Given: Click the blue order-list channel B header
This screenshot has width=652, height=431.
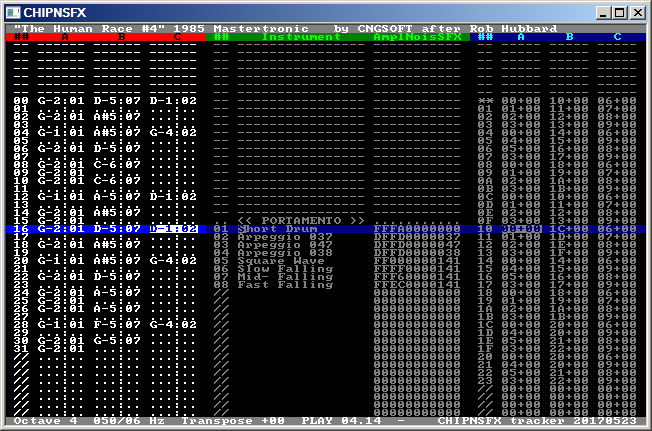Looking at the screenshot, I should 569,37.
